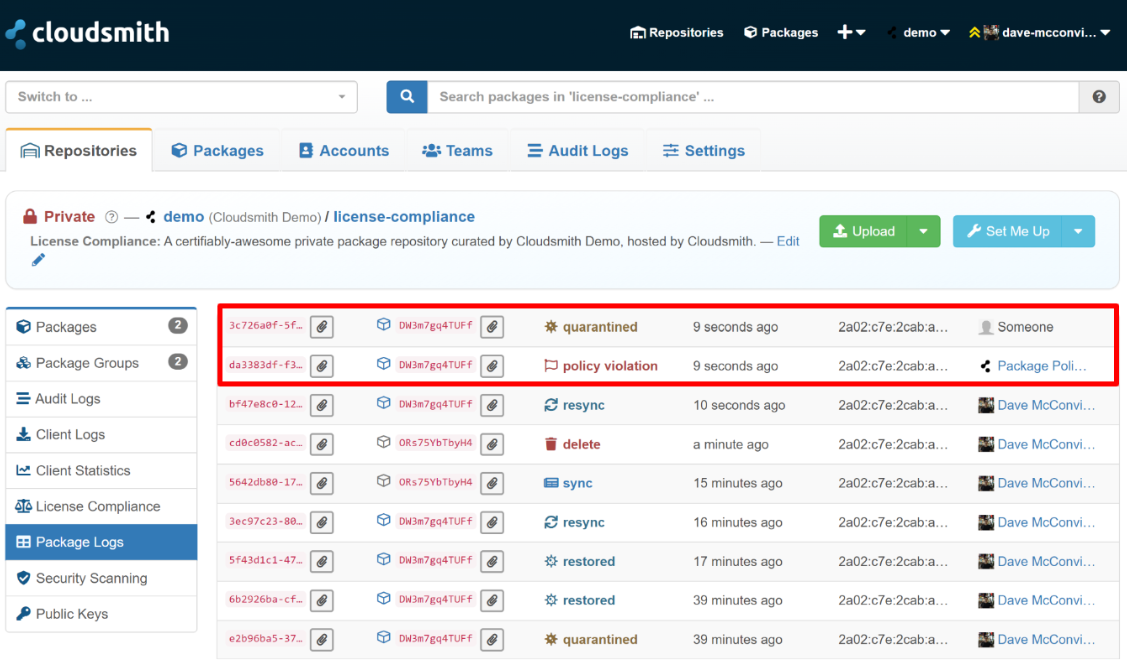Copy package ID clip icon in policy violation row
1127x661 pixels.
click(492, 366)
